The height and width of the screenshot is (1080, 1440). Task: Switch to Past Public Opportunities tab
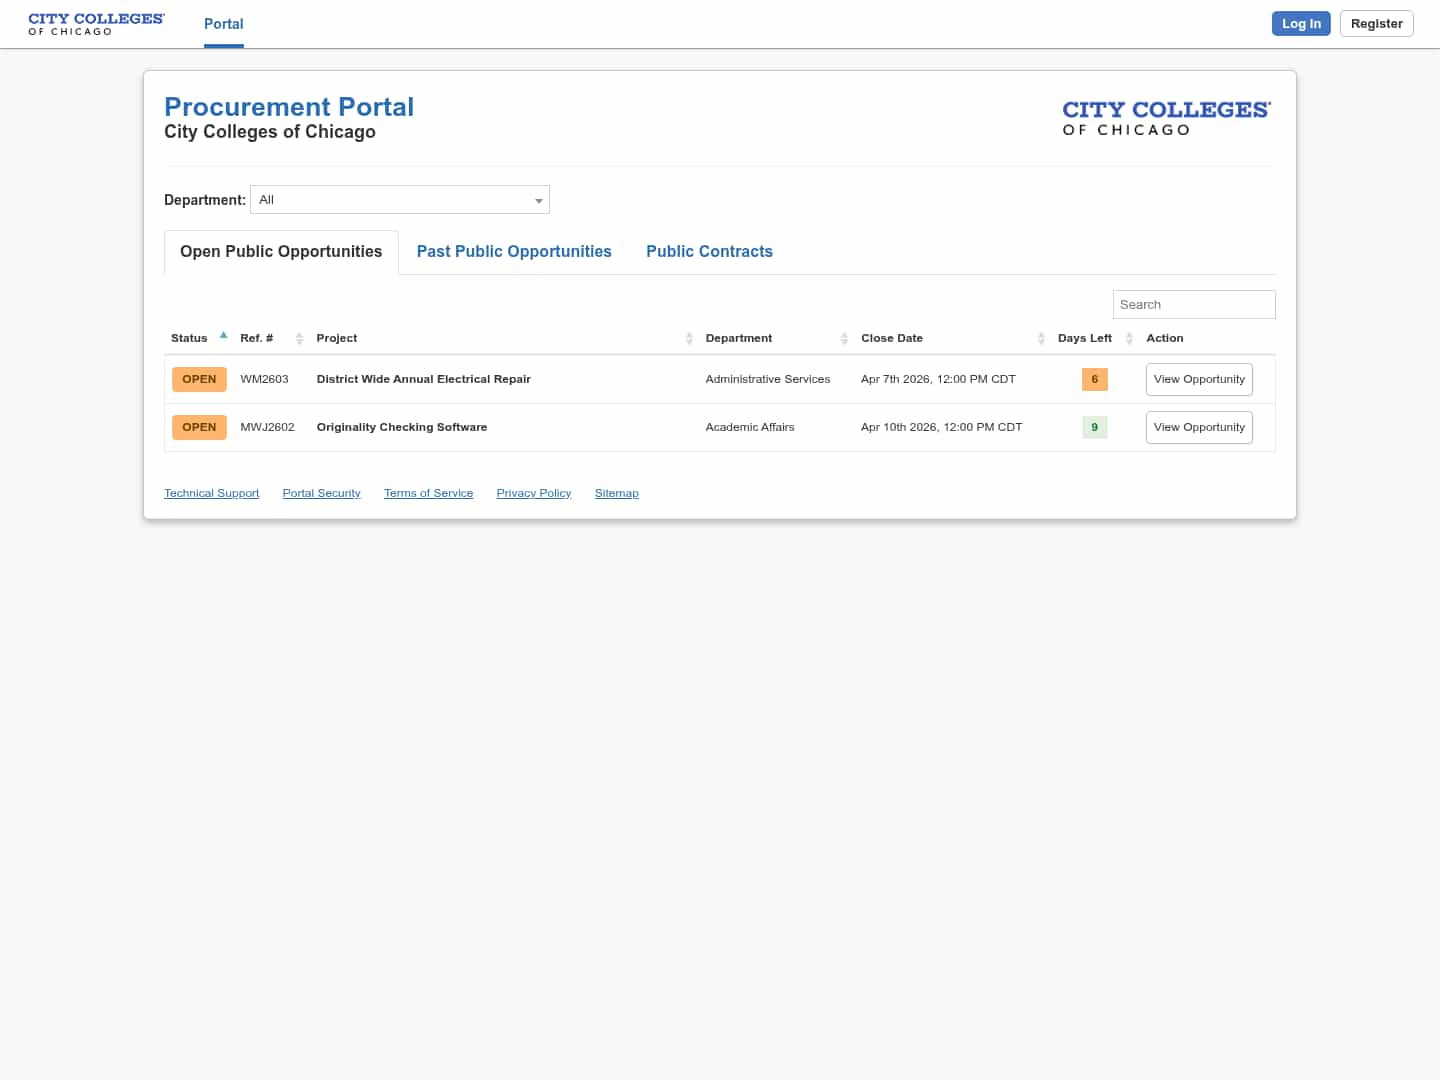pyautogui.click(x=514, y=251)
